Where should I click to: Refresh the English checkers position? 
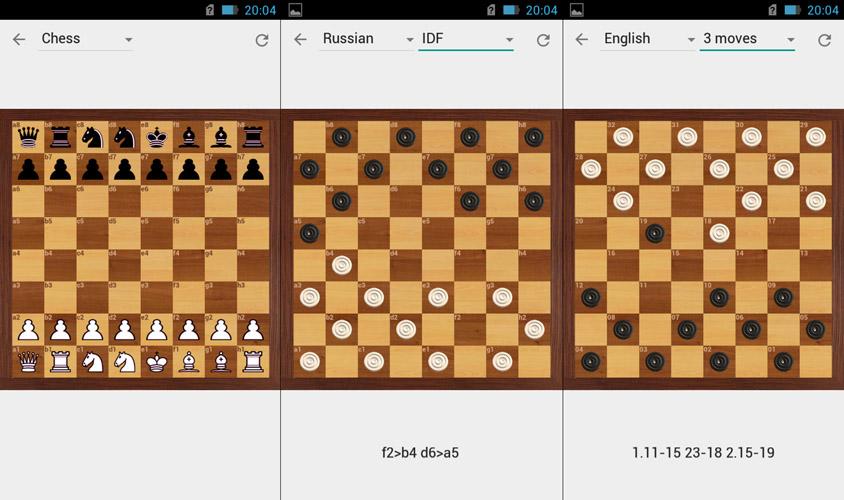coord(825,40)
